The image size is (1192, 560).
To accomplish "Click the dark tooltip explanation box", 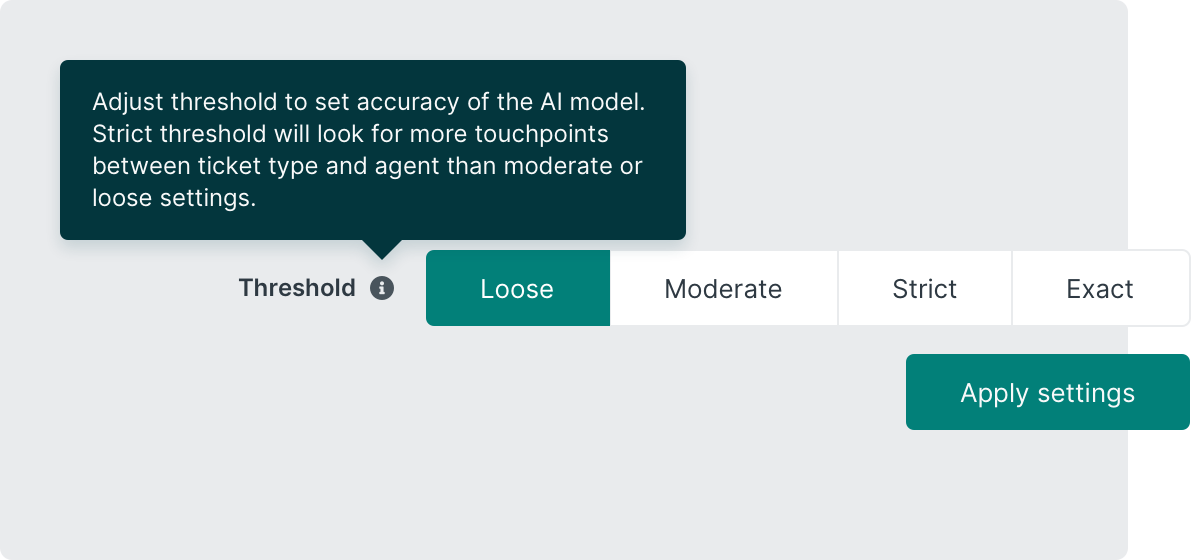I will click(372, 150).
